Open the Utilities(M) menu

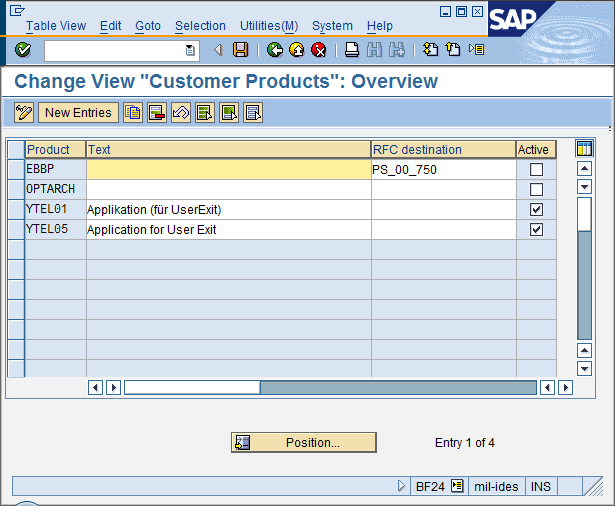pyautogui.click(x=269, y=26)
